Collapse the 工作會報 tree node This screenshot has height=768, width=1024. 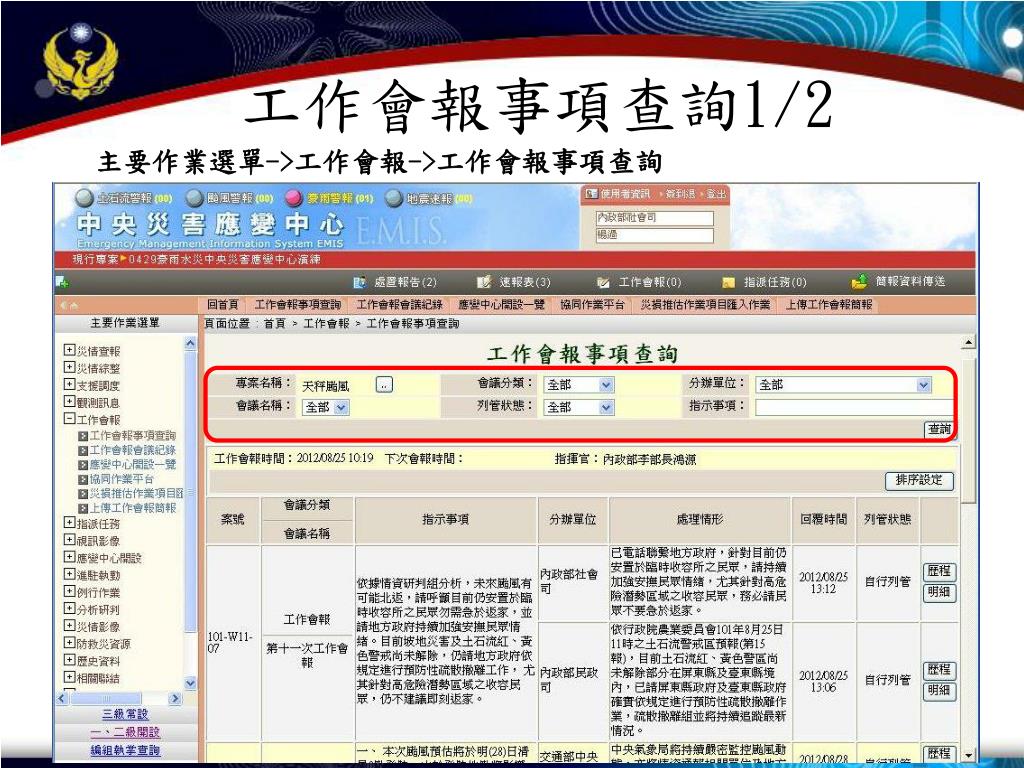point(69,419)
